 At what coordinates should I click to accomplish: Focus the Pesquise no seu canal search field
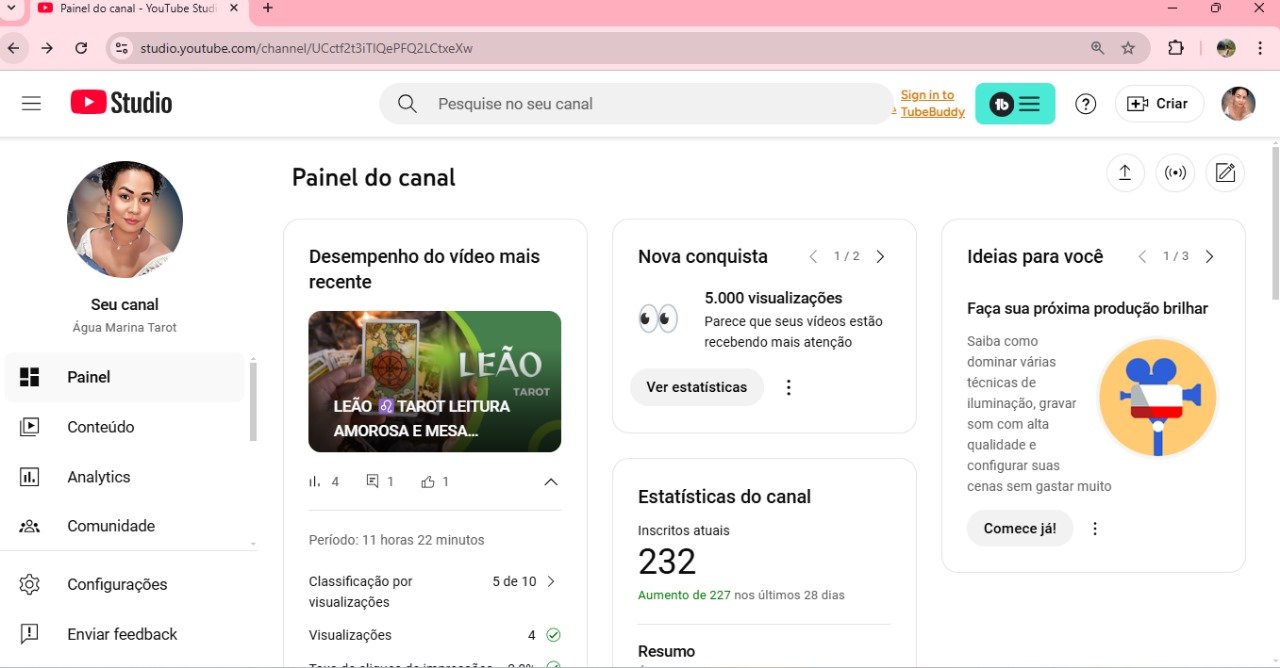click(x=636, y=103)
